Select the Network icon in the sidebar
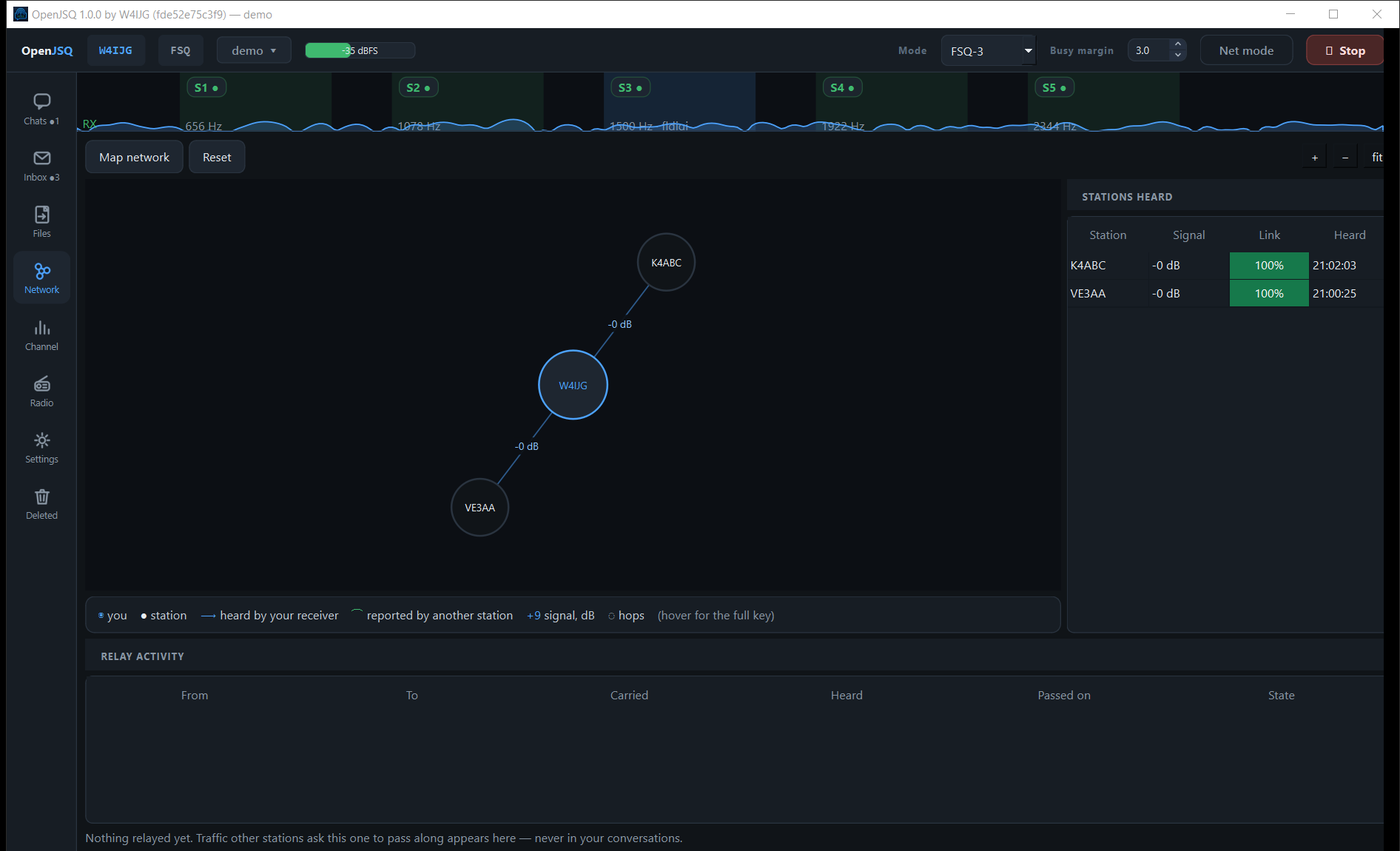Screen dimensions: 1400x851 pyautogui.click(x=42, y=278)
